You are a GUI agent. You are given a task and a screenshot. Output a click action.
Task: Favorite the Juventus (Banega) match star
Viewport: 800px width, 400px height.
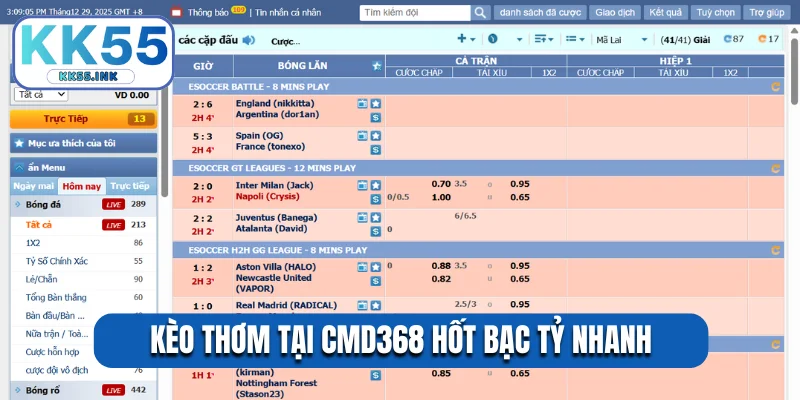point(376,218)
